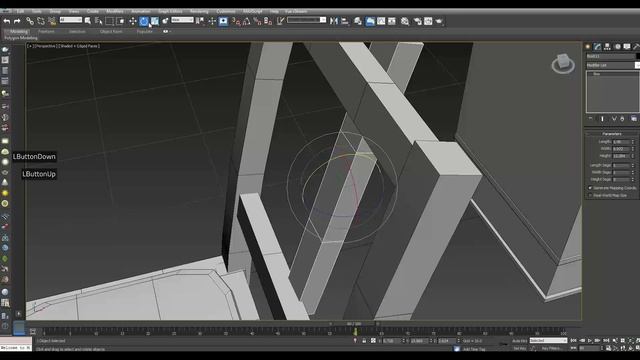640x360 pixels.
Task: Click the Play Animation button
Action: click(x=590, y=340)
